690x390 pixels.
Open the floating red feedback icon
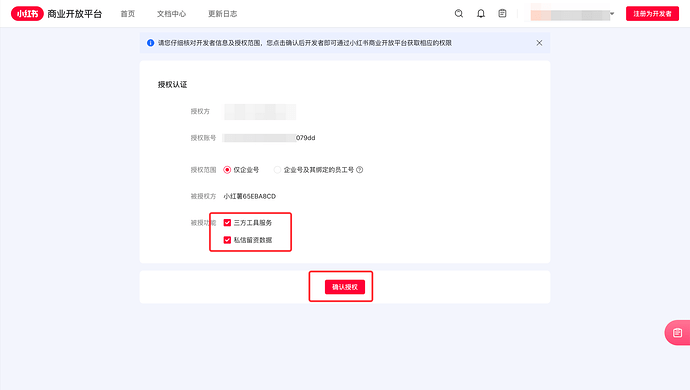(x=677, y=332)
